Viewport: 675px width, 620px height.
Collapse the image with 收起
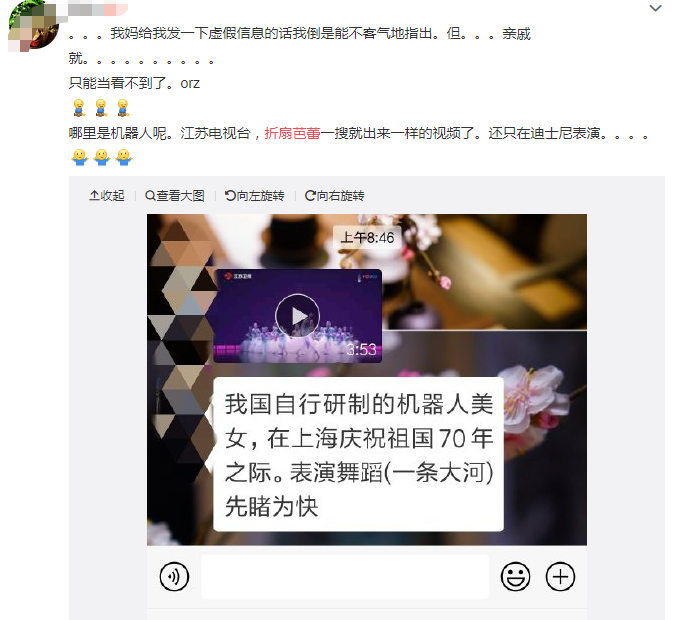[107, 196]
